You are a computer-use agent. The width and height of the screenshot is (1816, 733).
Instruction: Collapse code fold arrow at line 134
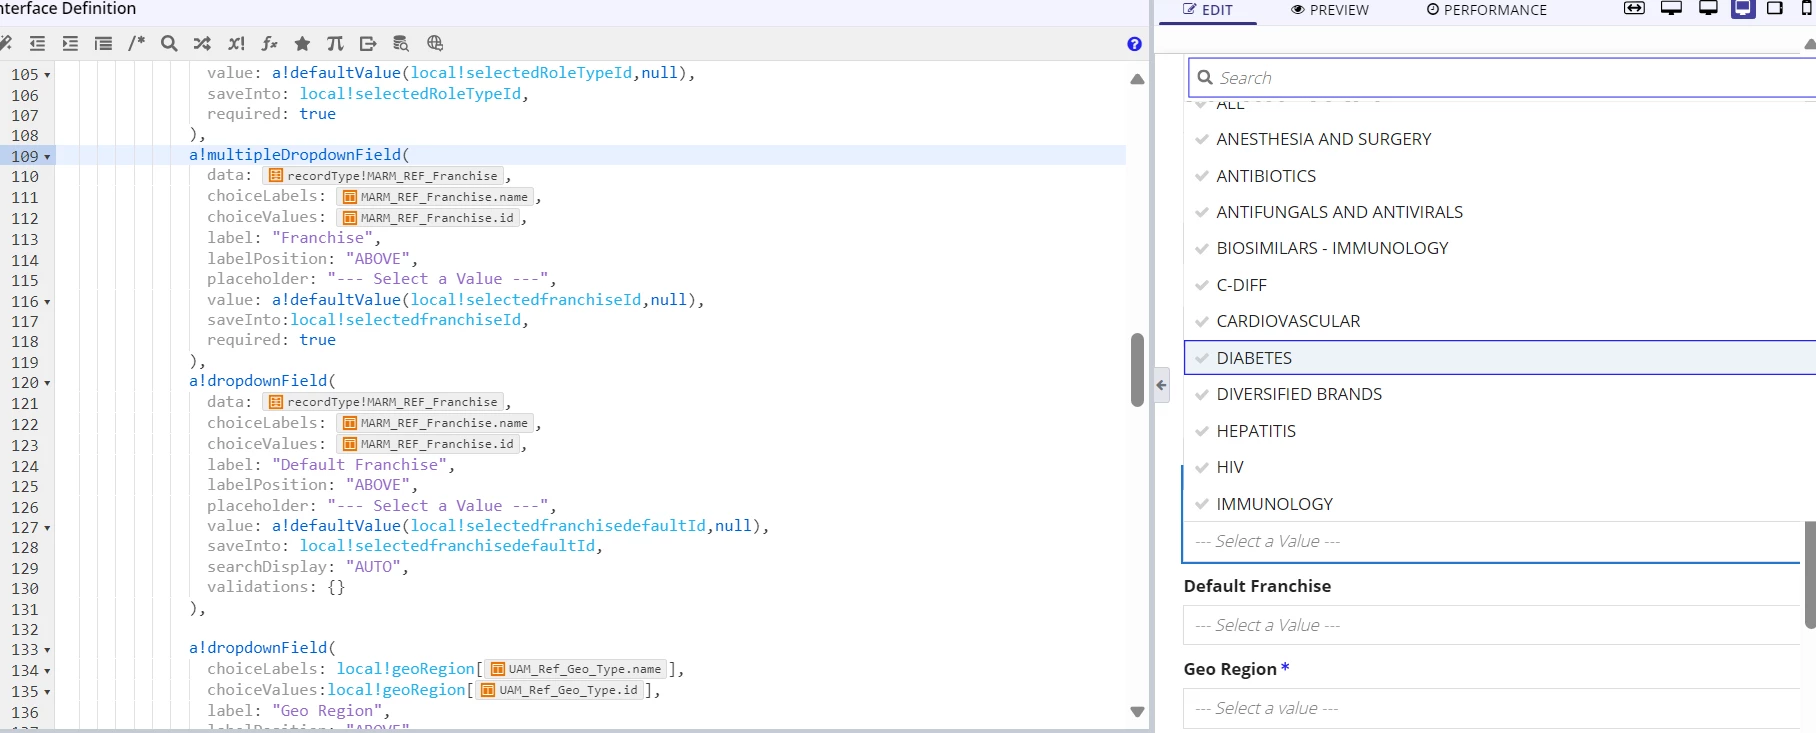tap(47, 671)
